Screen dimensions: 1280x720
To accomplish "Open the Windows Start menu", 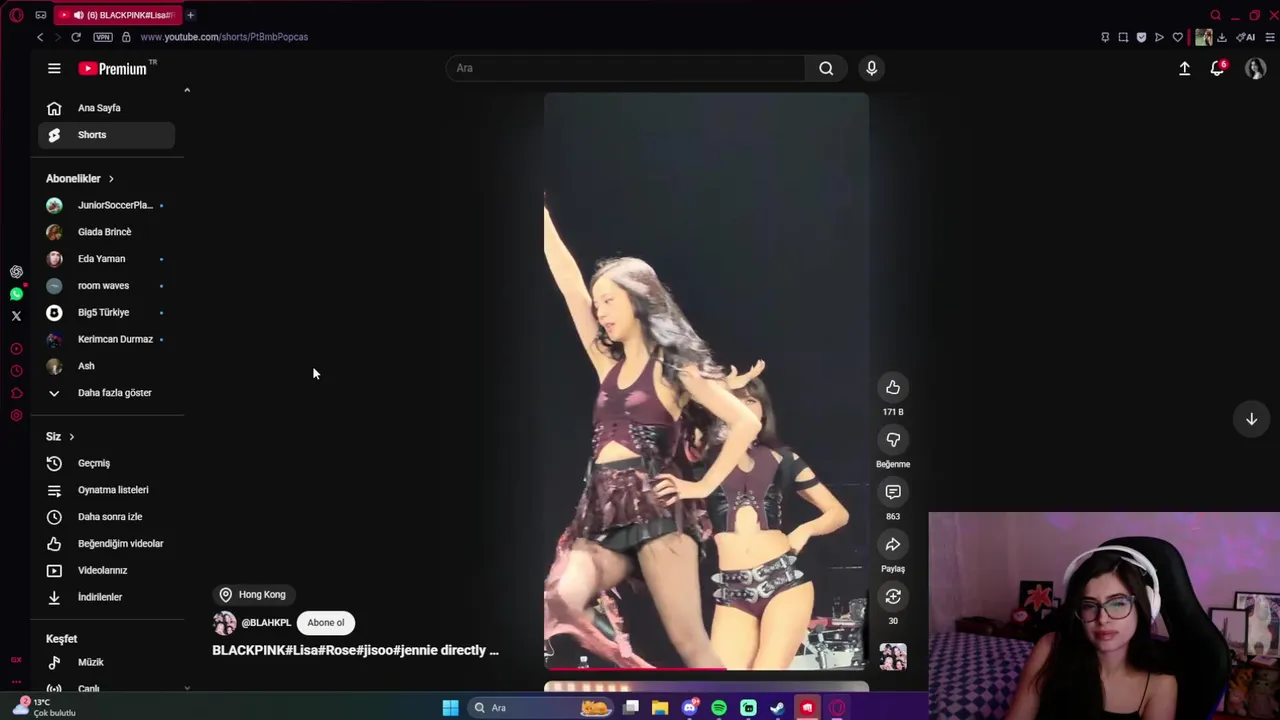I will [451, 708].
